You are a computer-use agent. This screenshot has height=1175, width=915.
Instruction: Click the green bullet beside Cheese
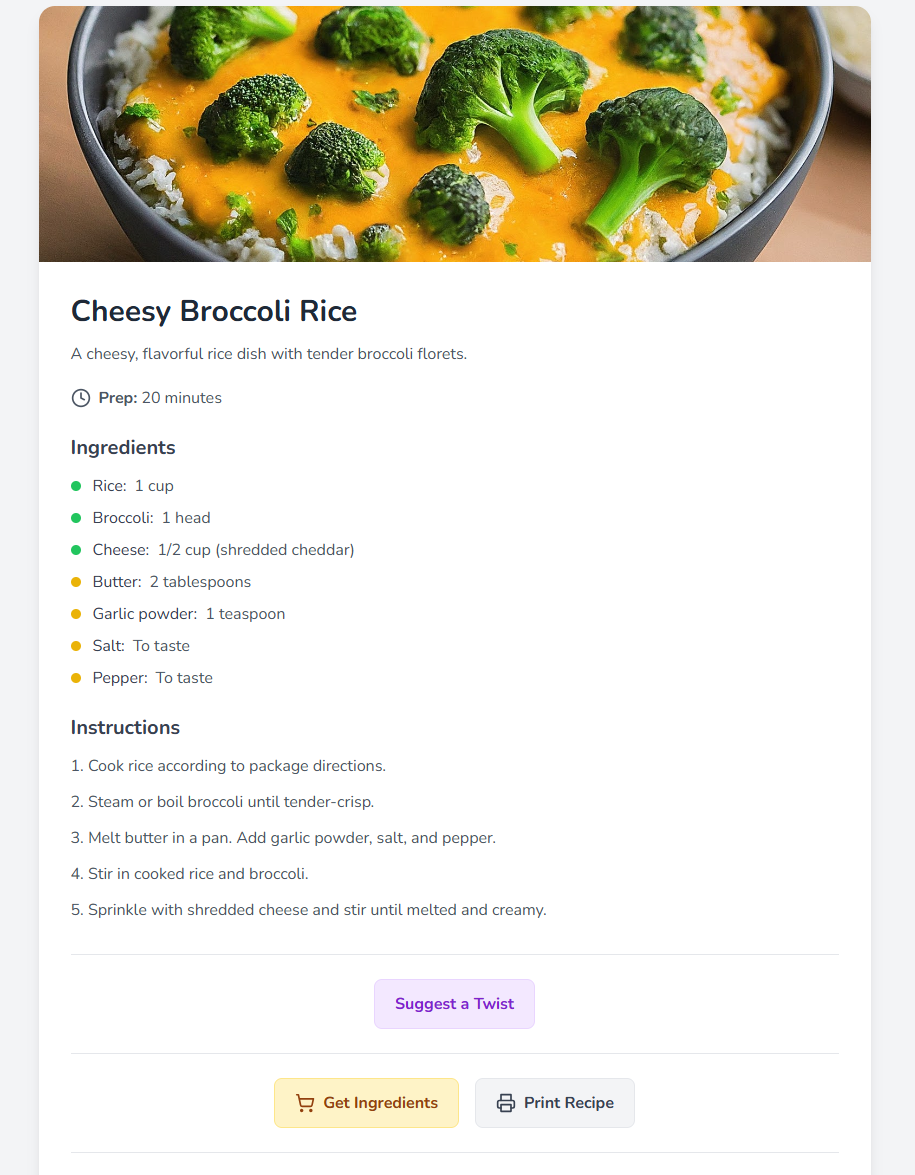(76, 550)
